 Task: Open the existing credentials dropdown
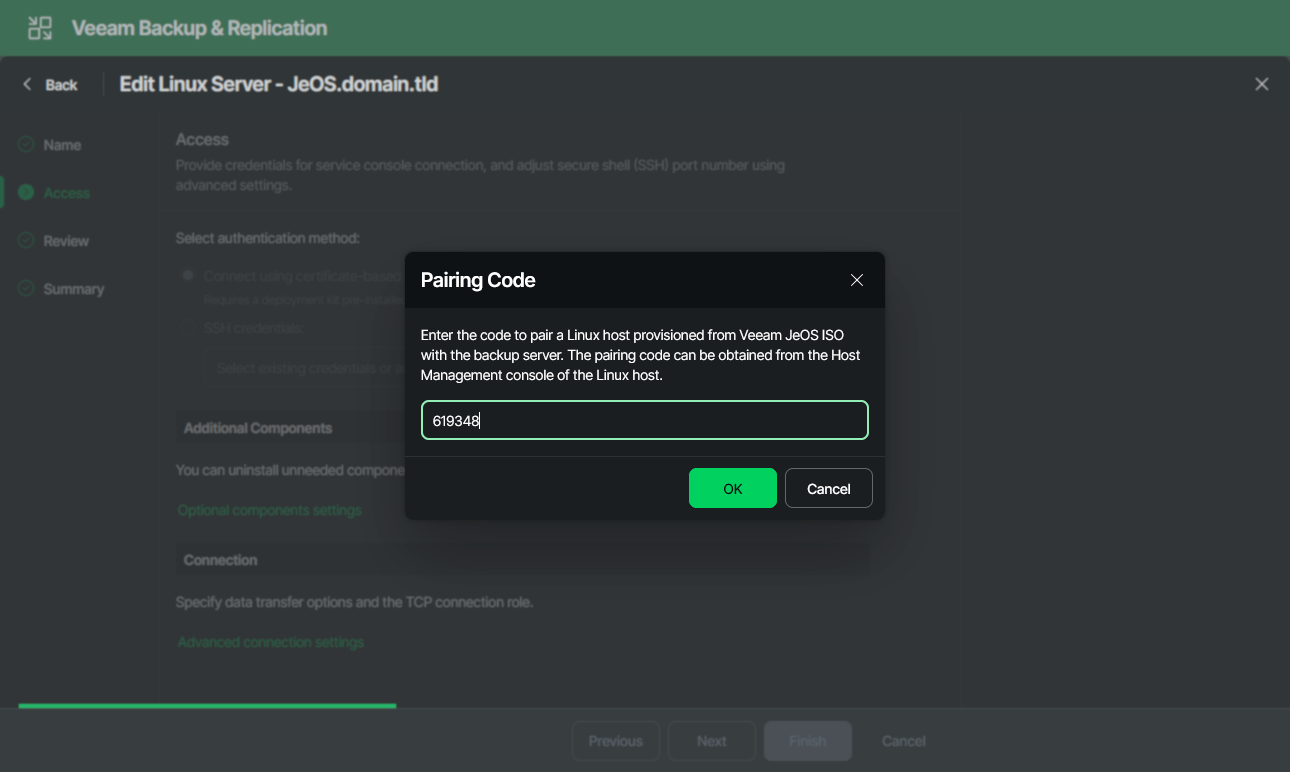pyautogui.click(x=300, y=368)
